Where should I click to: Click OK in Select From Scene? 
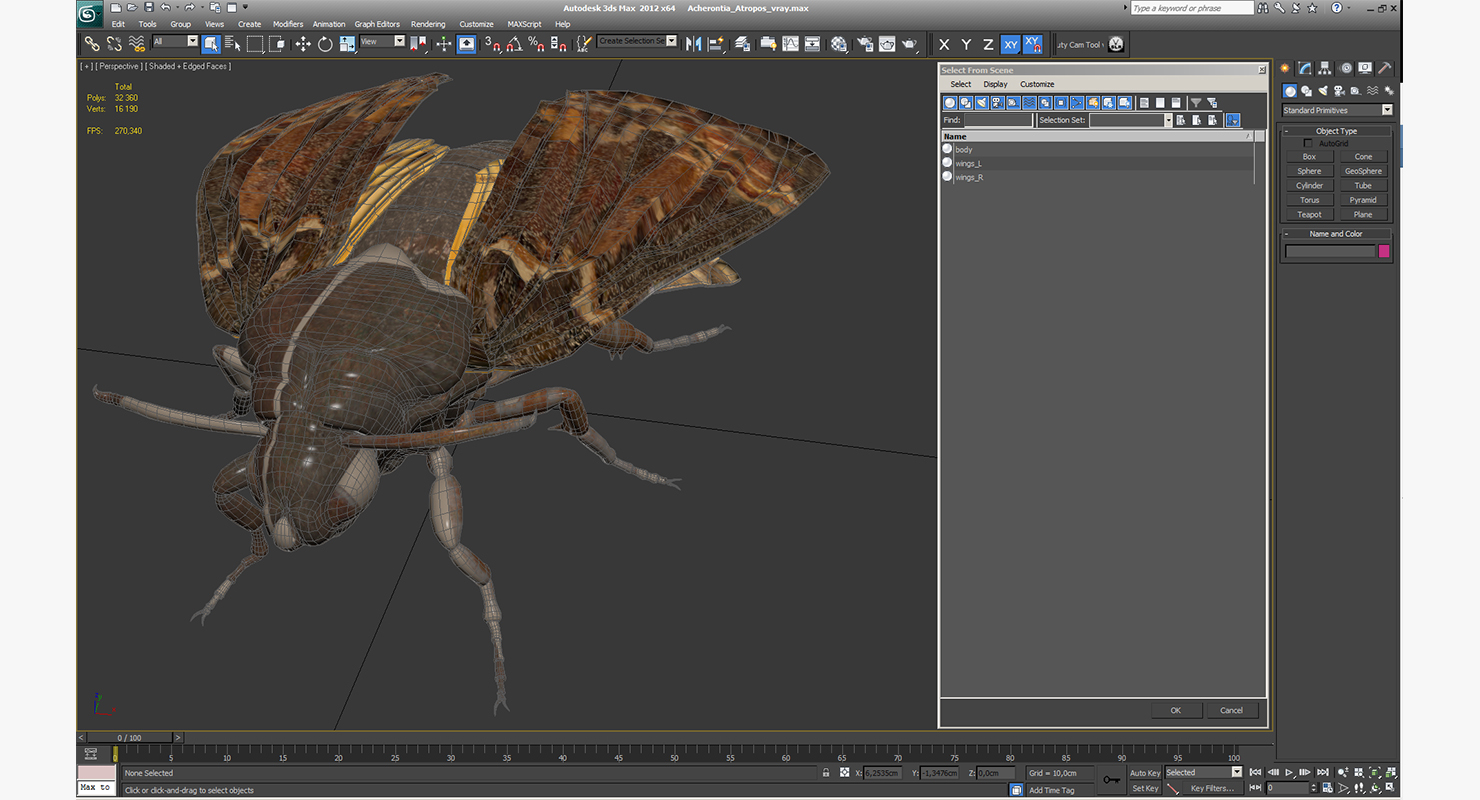pyautogui.click(x=1176, y=710)
